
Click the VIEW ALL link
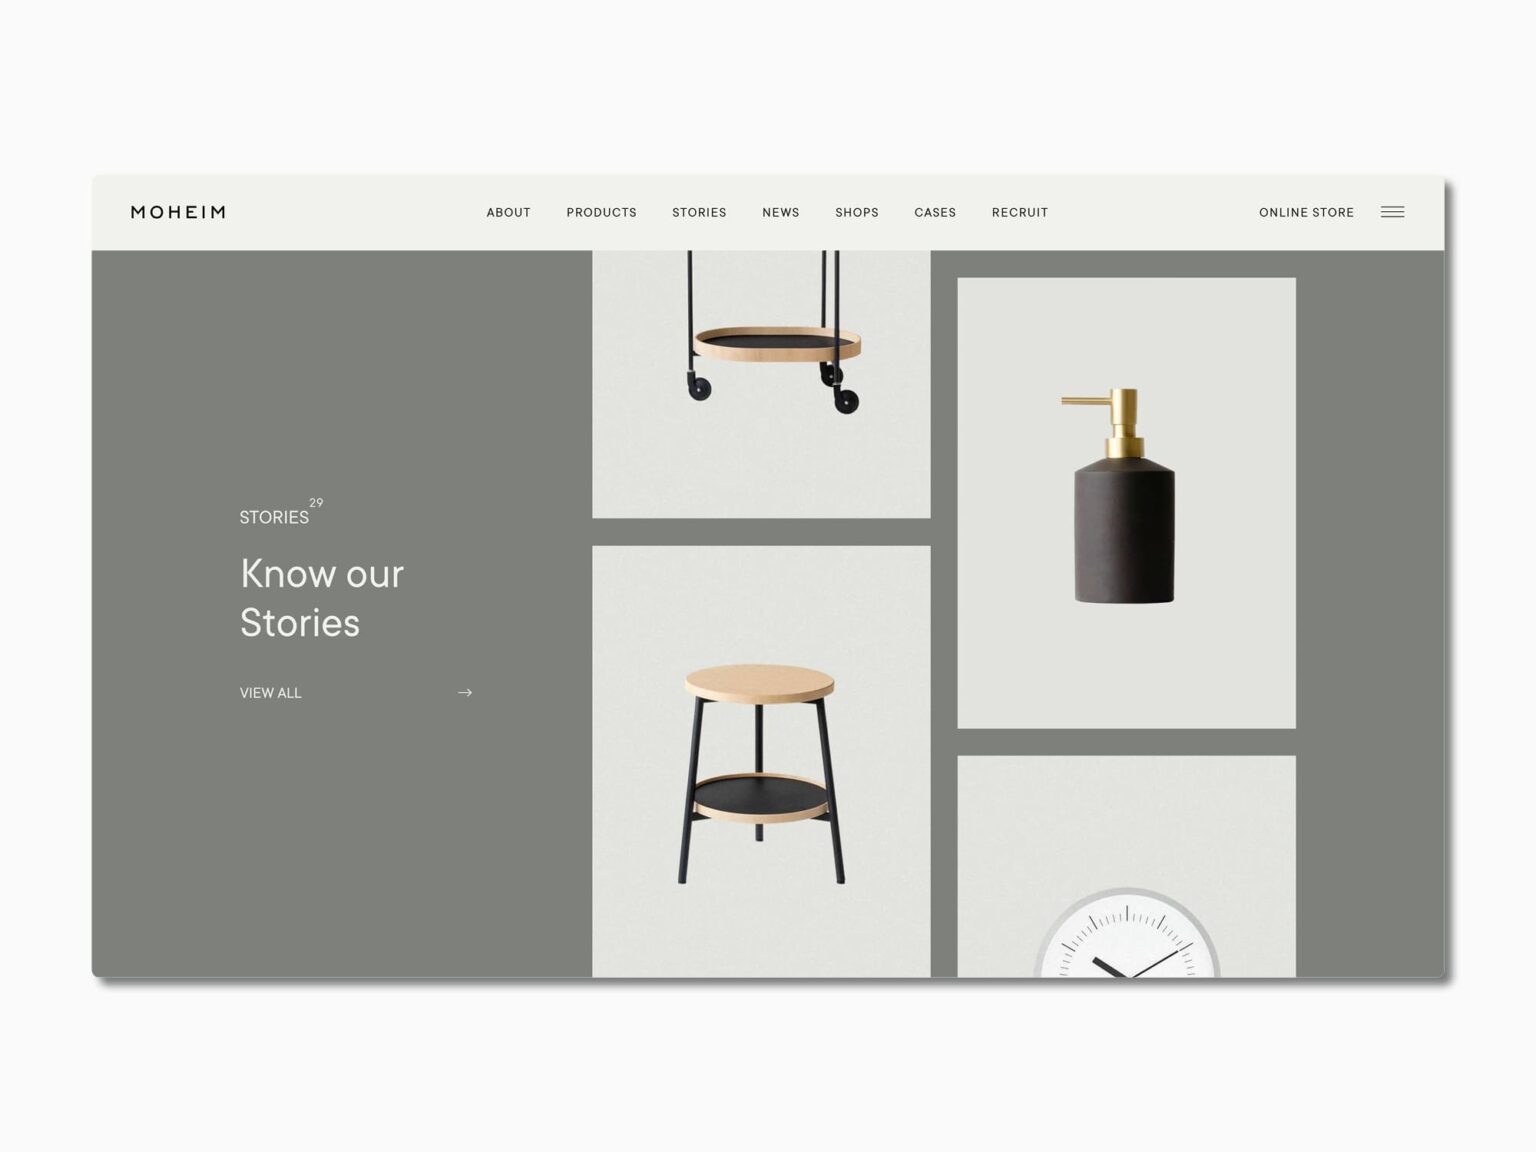point(270,692)
